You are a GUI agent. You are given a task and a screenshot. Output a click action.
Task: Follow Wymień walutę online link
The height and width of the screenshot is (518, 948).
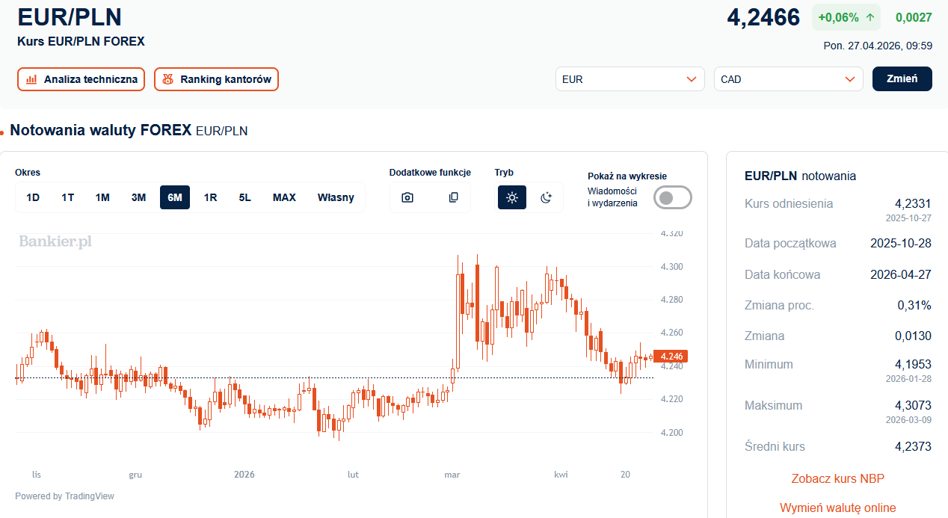(x=838, y=508)
